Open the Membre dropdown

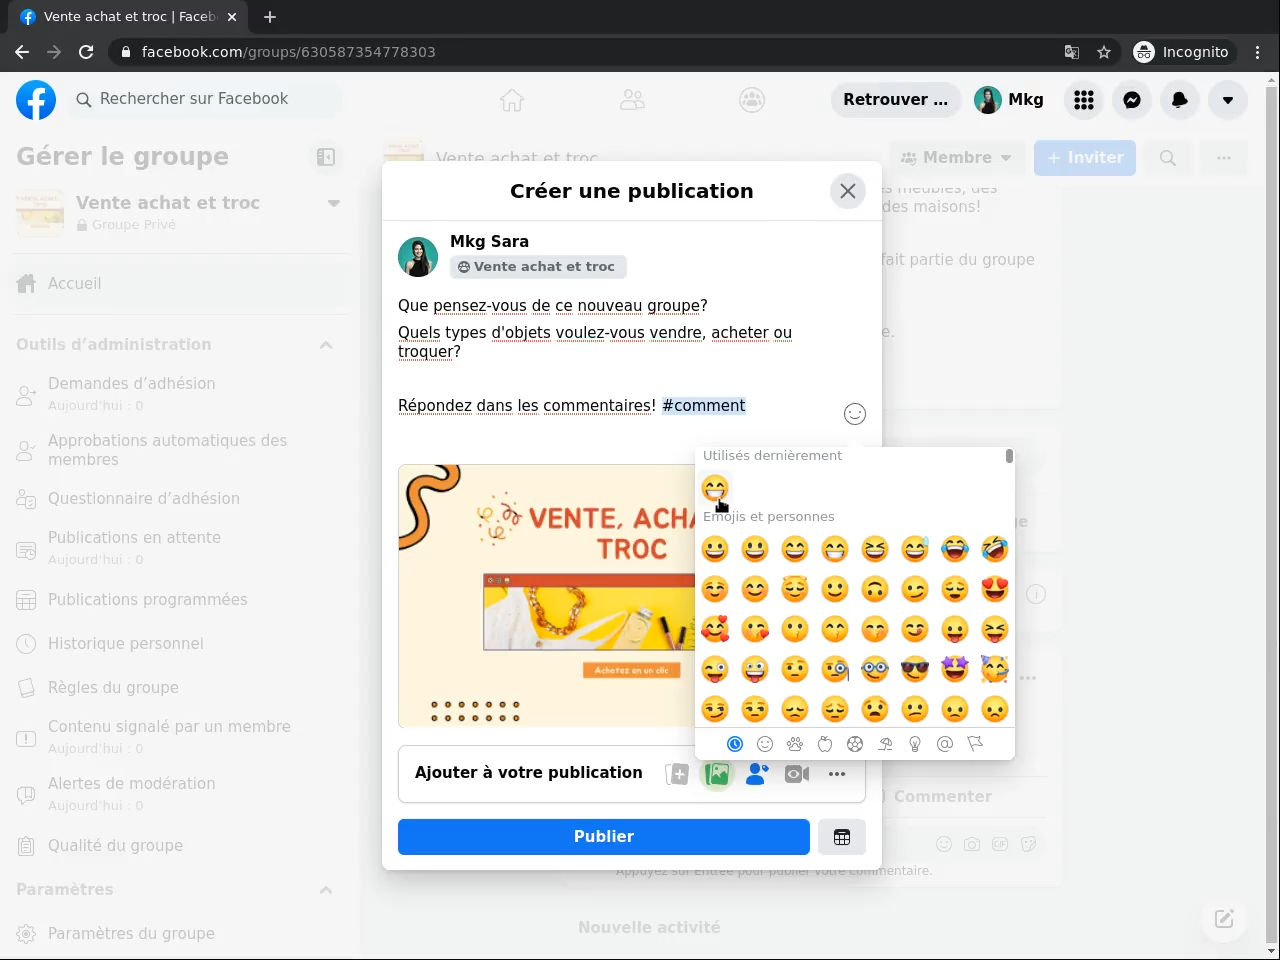tap(957, 158)
